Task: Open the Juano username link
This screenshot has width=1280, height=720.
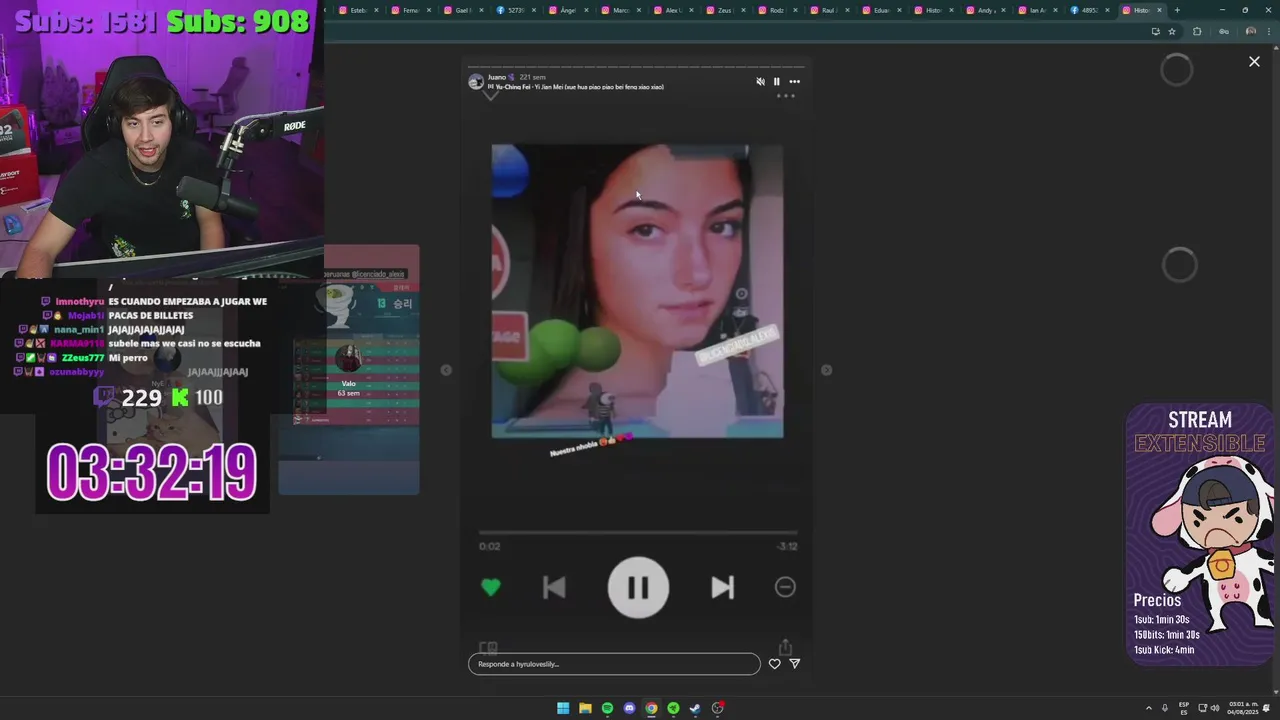Action: tap(497, 77)
